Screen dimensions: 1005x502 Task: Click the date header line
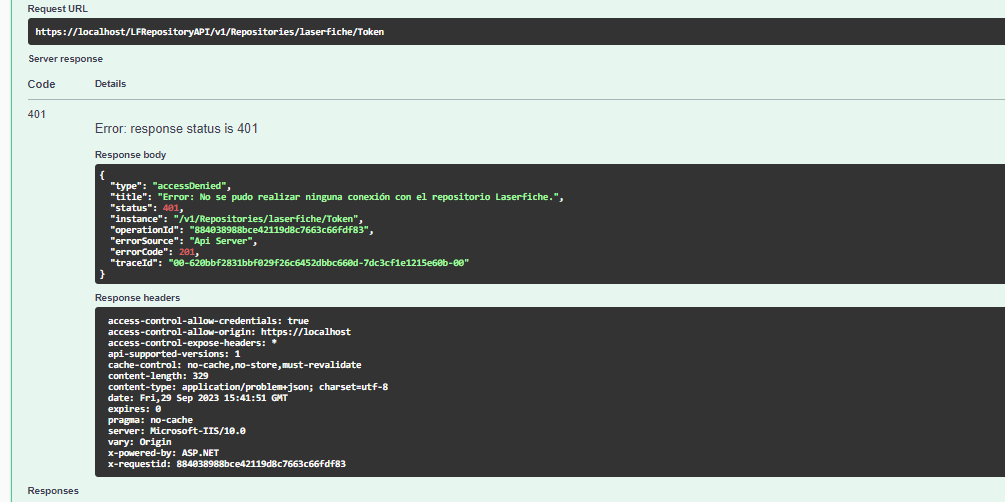198,398
